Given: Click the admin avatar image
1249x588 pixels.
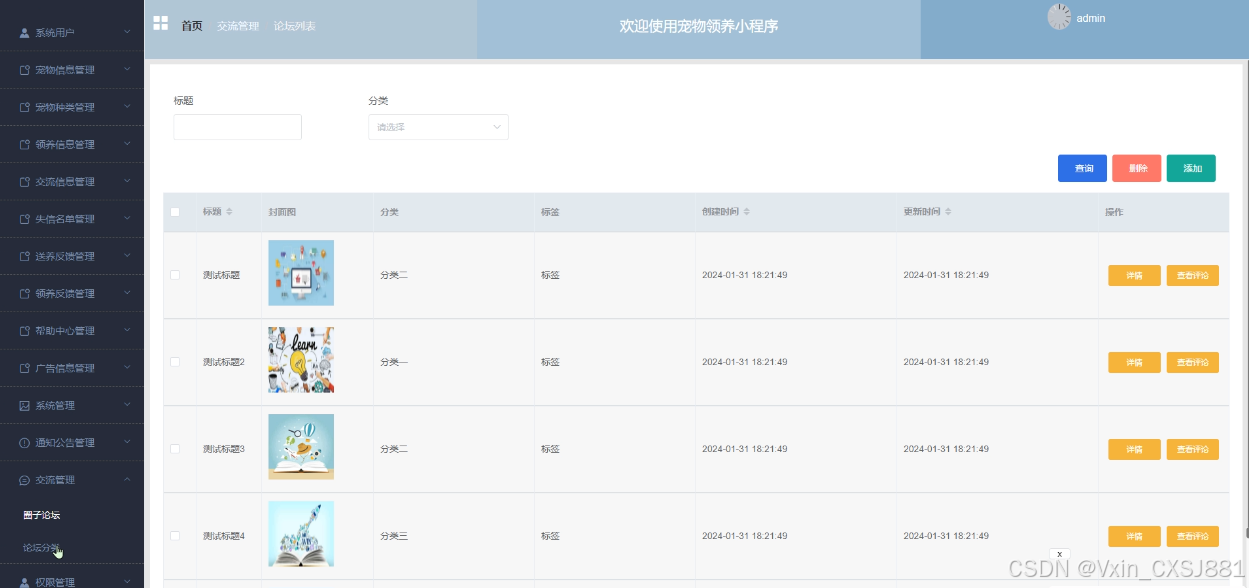Looking at the screenshot, I should click(x=1059, y=17).
